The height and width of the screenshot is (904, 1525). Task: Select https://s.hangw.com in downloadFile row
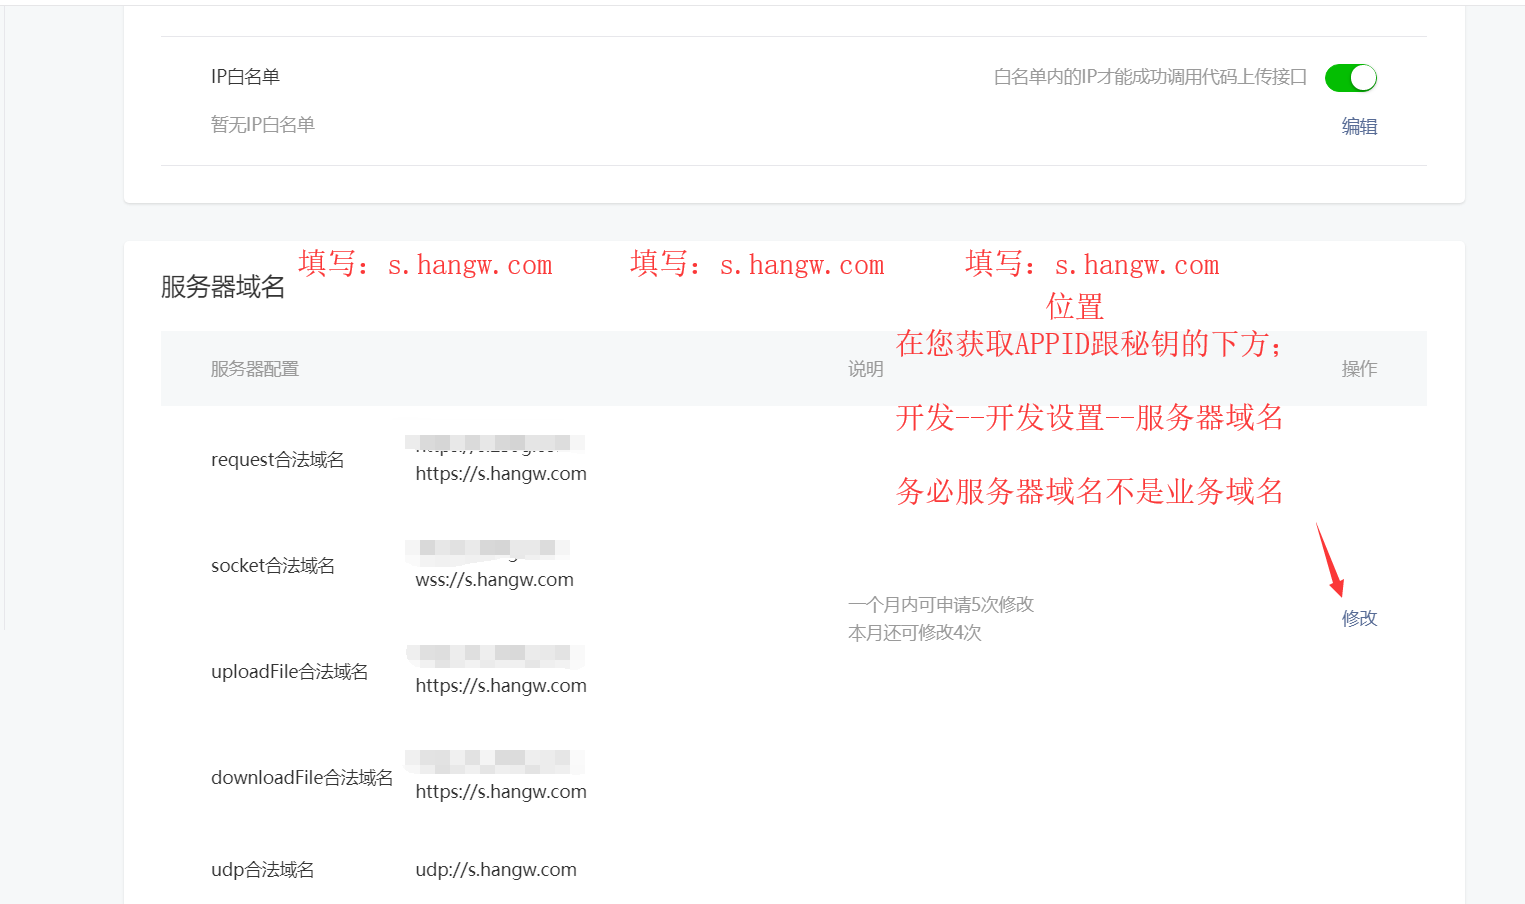click(x=501, y=792)
